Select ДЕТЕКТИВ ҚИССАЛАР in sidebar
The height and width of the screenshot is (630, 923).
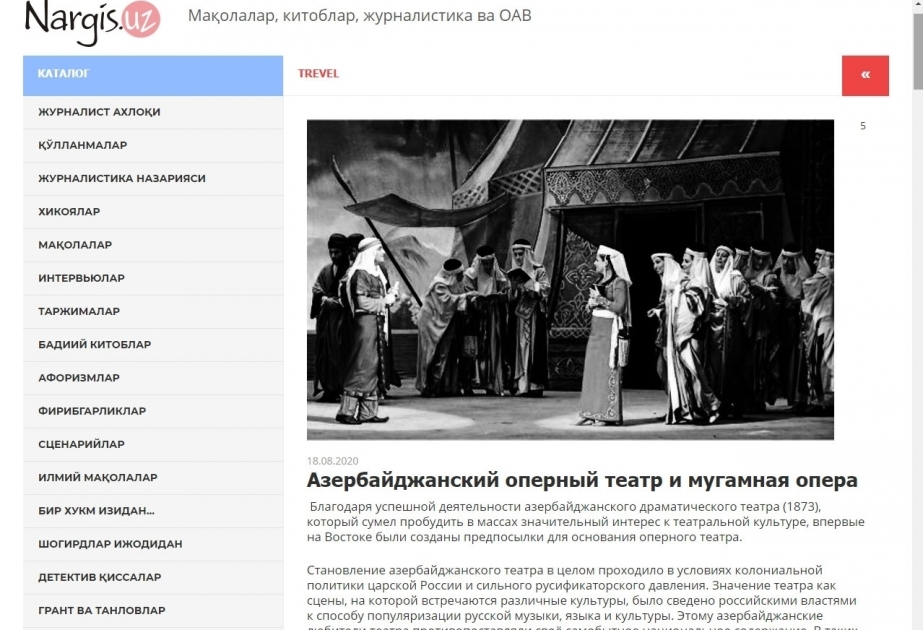tap(153, 578)
